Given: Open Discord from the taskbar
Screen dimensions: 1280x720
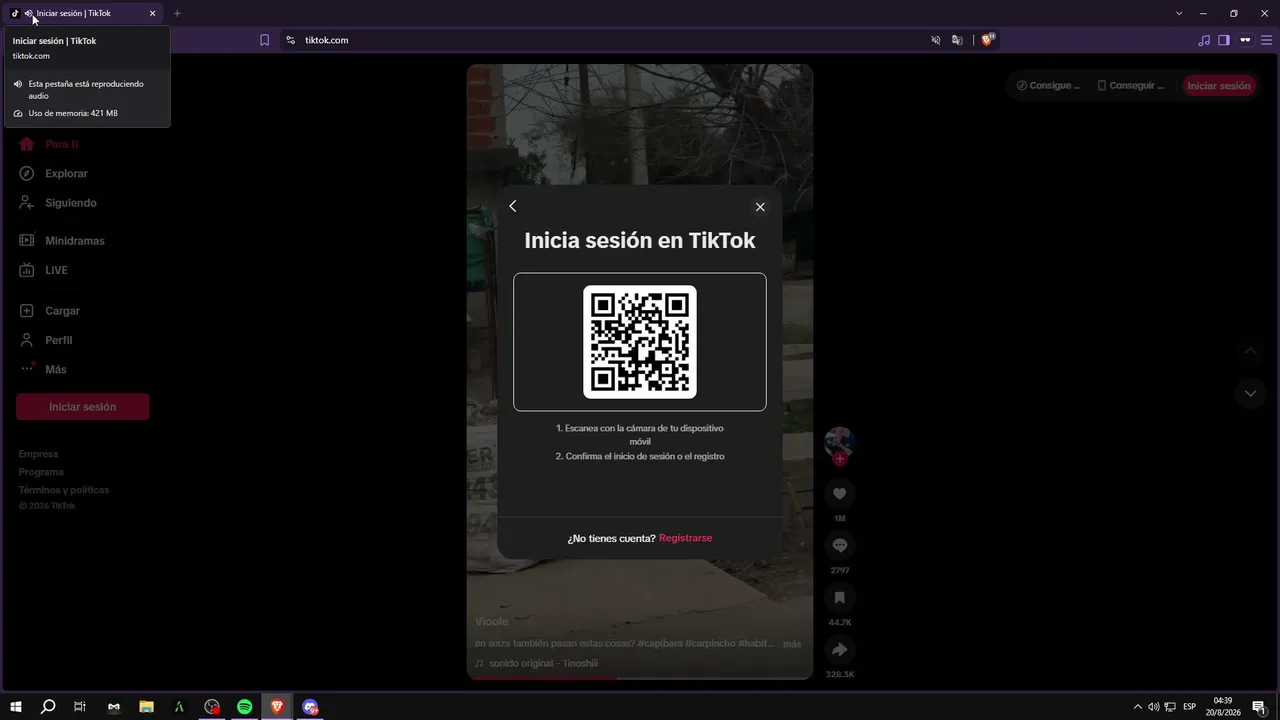Looking at the screenshot, I should point(310,707).
